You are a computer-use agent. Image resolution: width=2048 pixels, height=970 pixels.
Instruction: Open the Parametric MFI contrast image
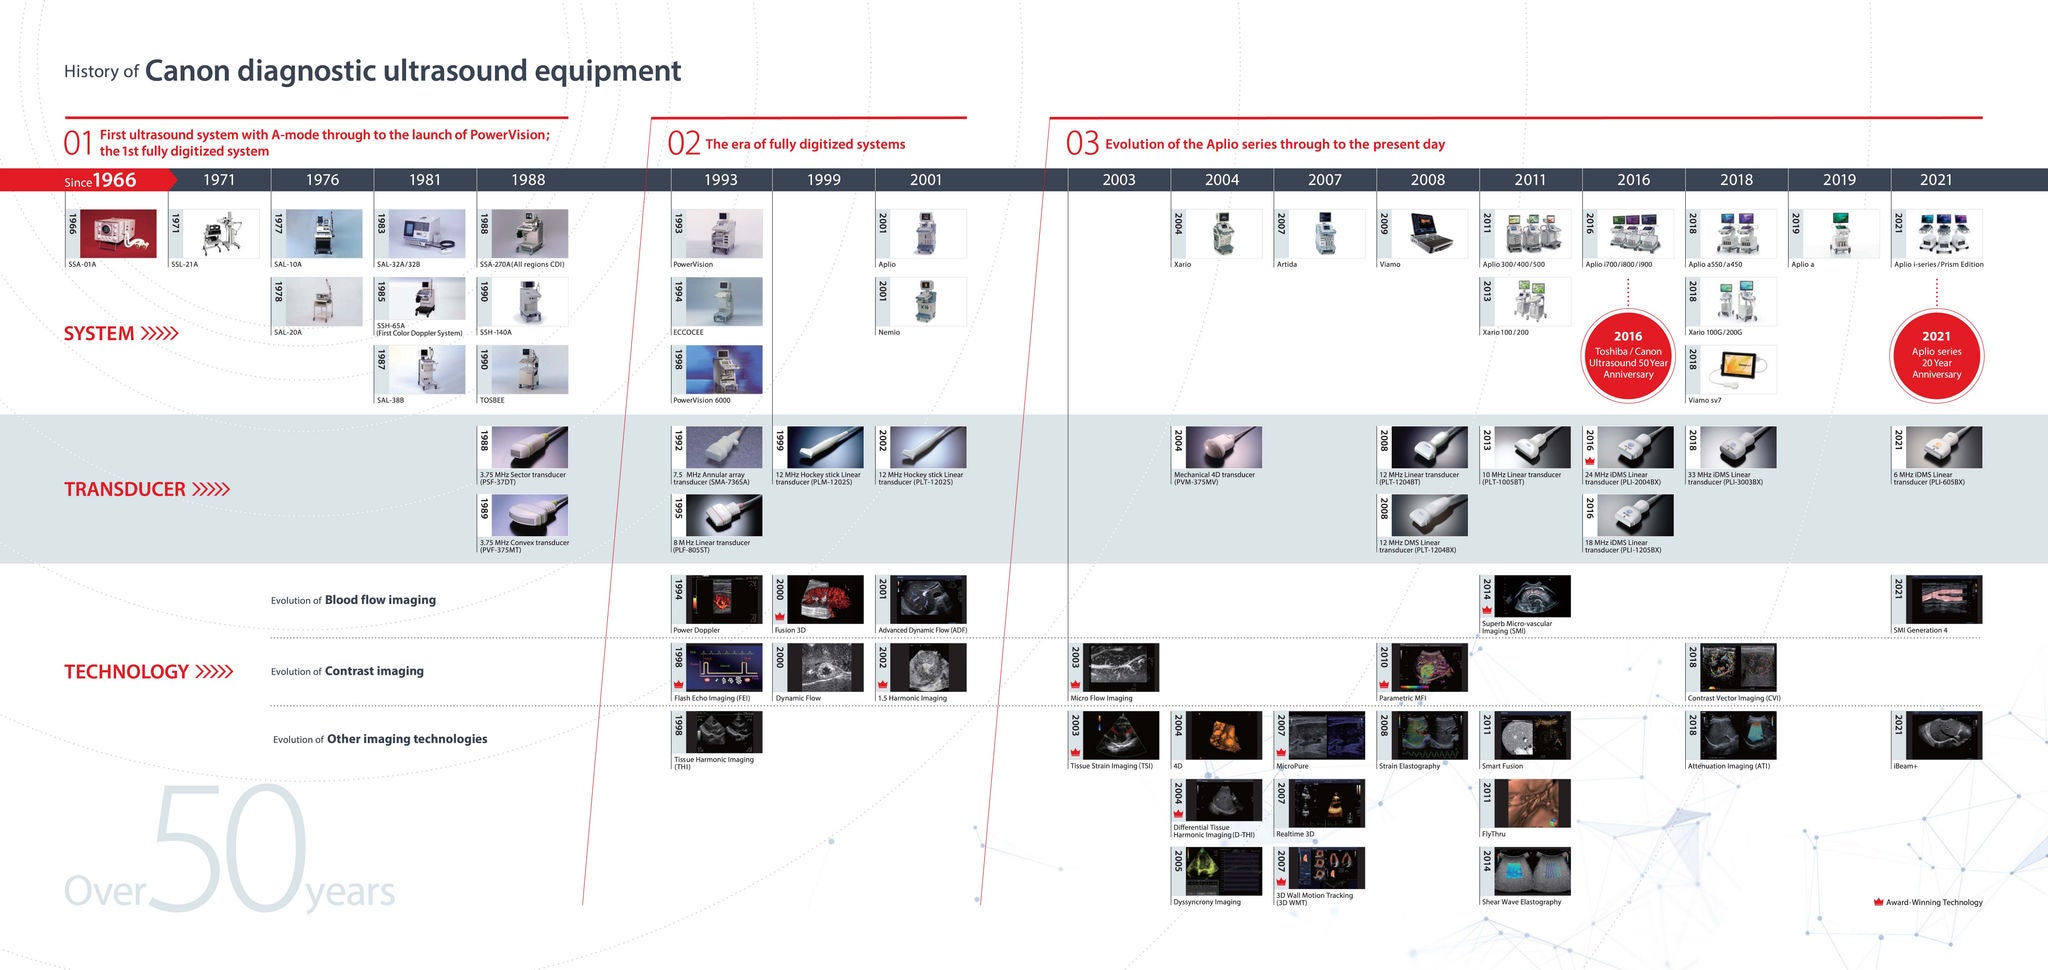(1430, 668)
